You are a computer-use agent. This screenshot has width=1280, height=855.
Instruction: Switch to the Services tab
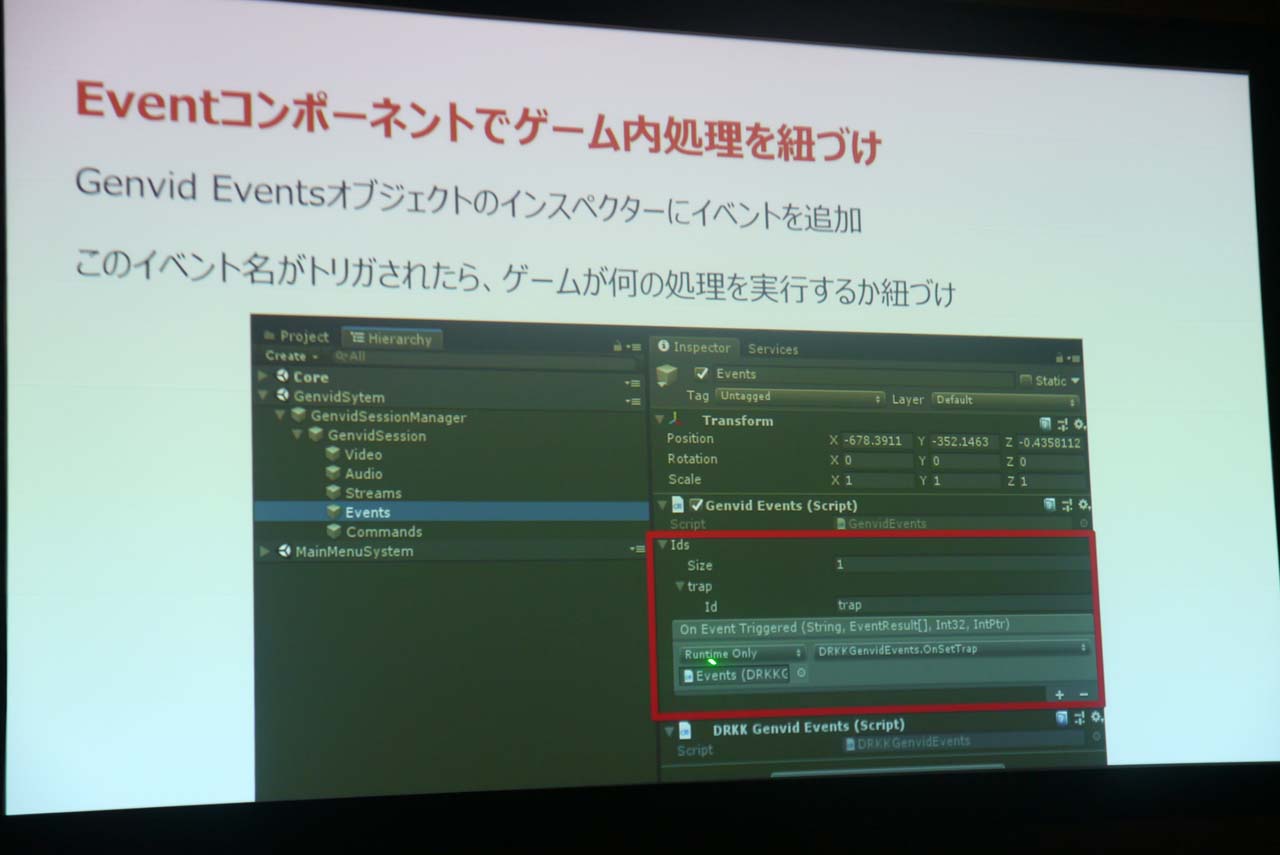point(773,349)
